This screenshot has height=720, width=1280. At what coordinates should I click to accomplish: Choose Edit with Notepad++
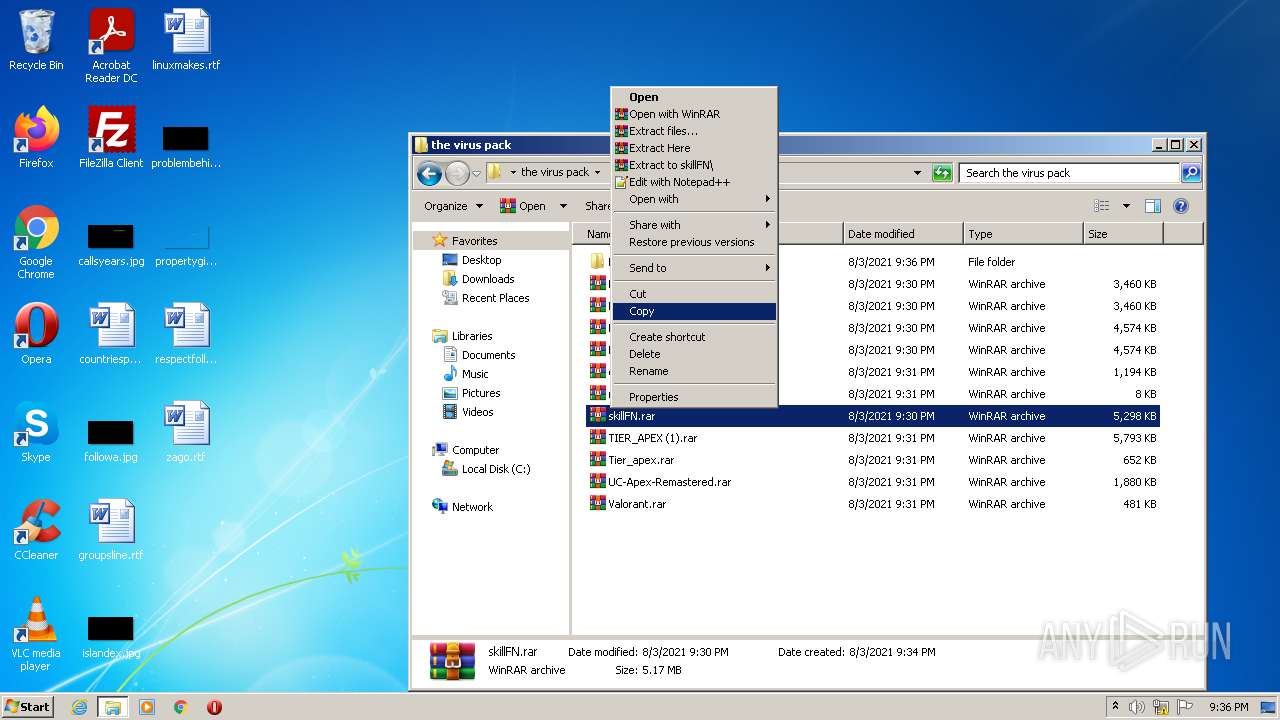pos(694,182)
